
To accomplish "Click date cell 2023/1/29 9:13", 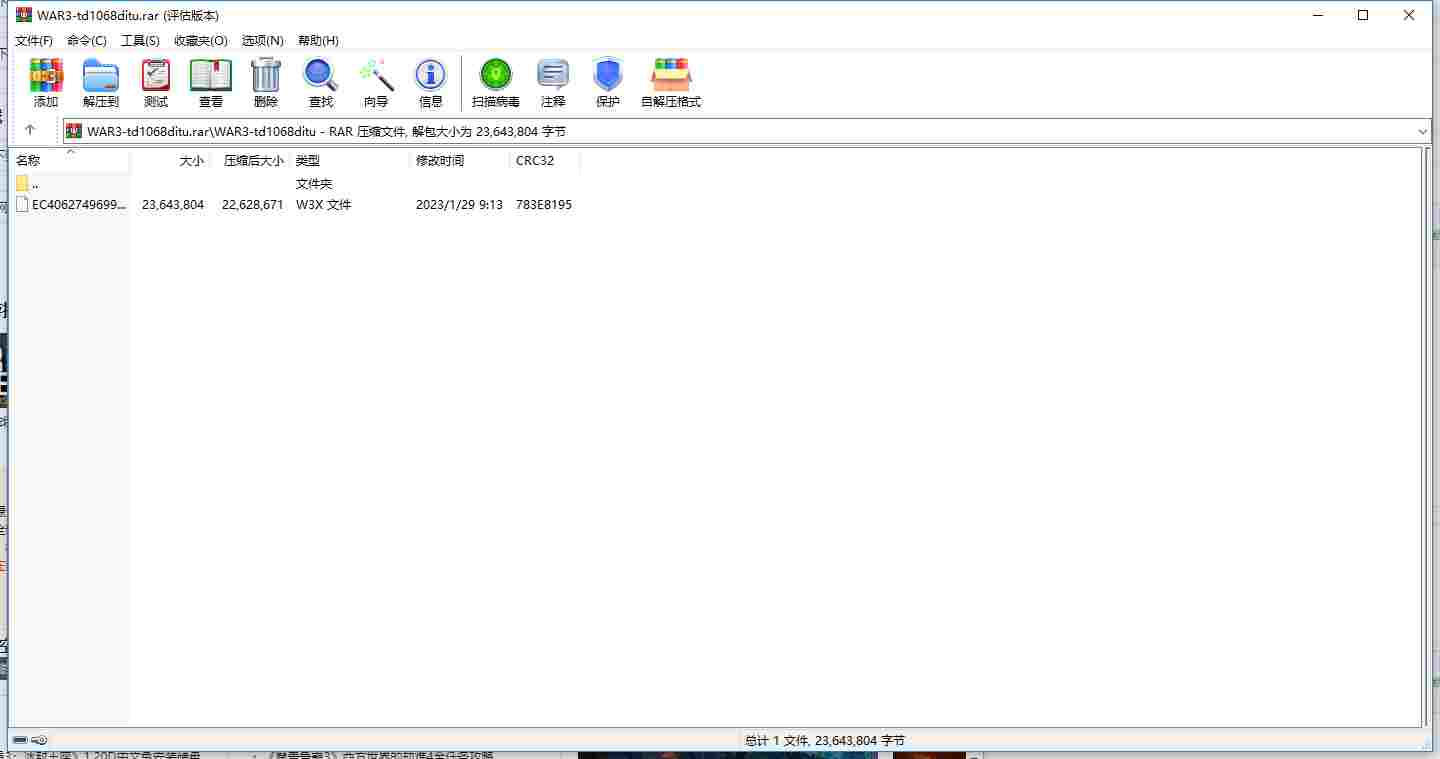I will [x=459, y=204].
